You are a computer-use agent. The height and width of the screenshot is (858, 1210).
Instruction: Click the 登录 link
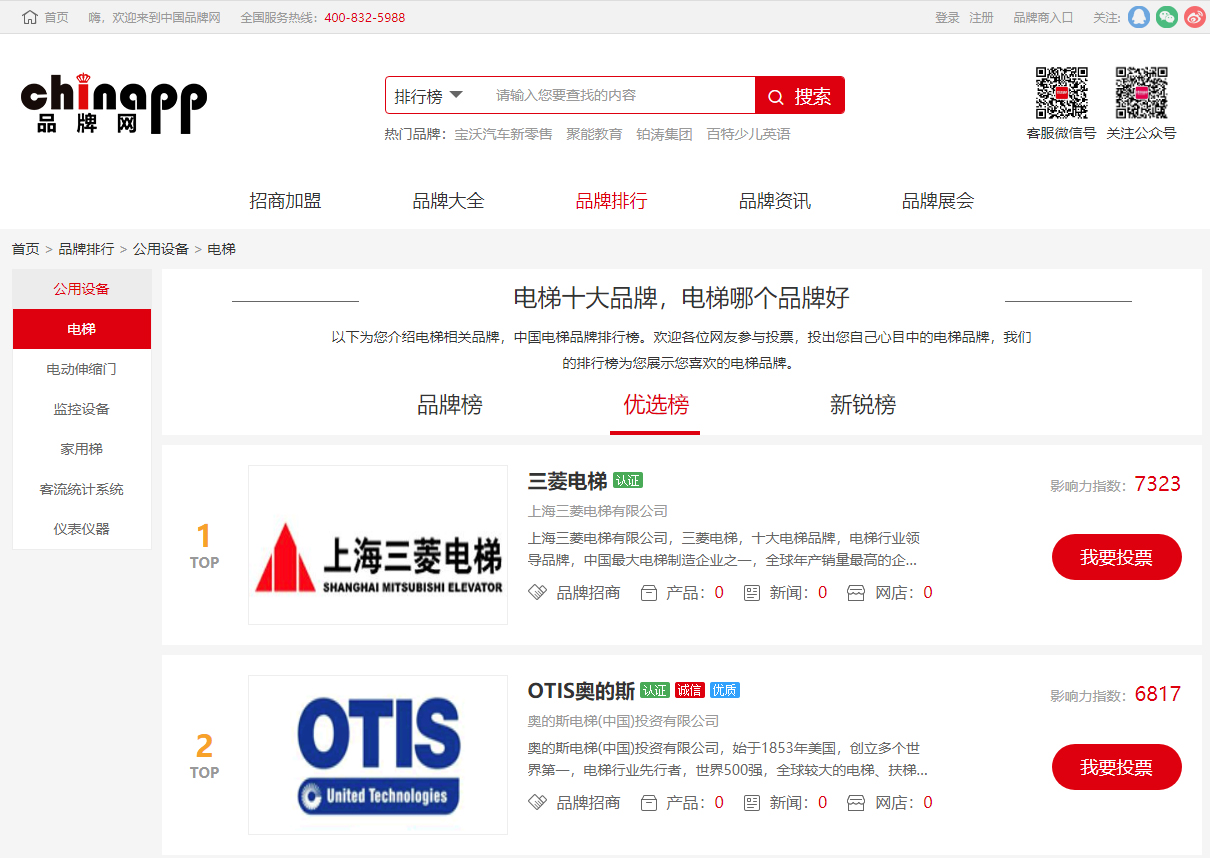947,18
